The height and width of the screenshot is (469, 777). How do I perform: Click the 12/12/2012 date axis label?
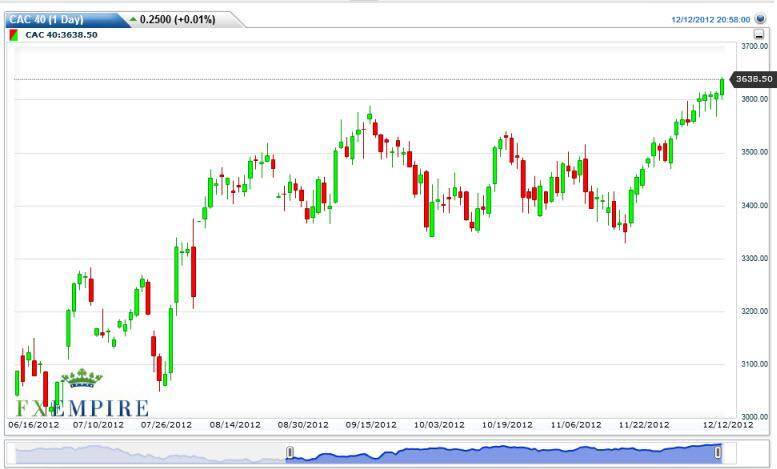[x=727, y=425]
